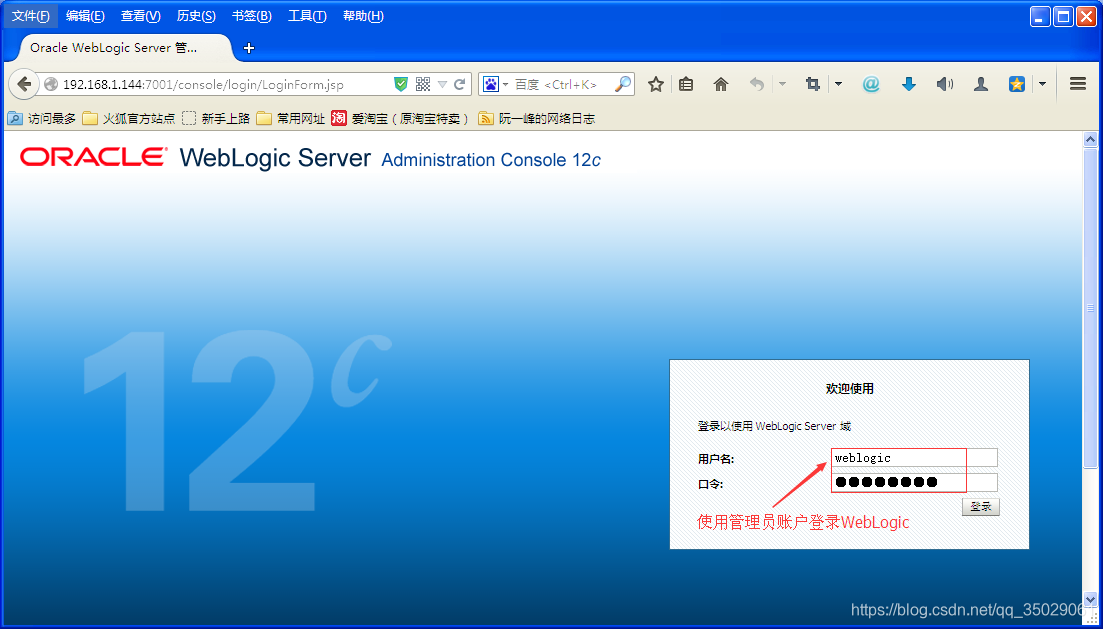Open the 爱淘宝 bookmark
Screen dimensions: 1103x629
pyautogui.click(x=400, y=118)
